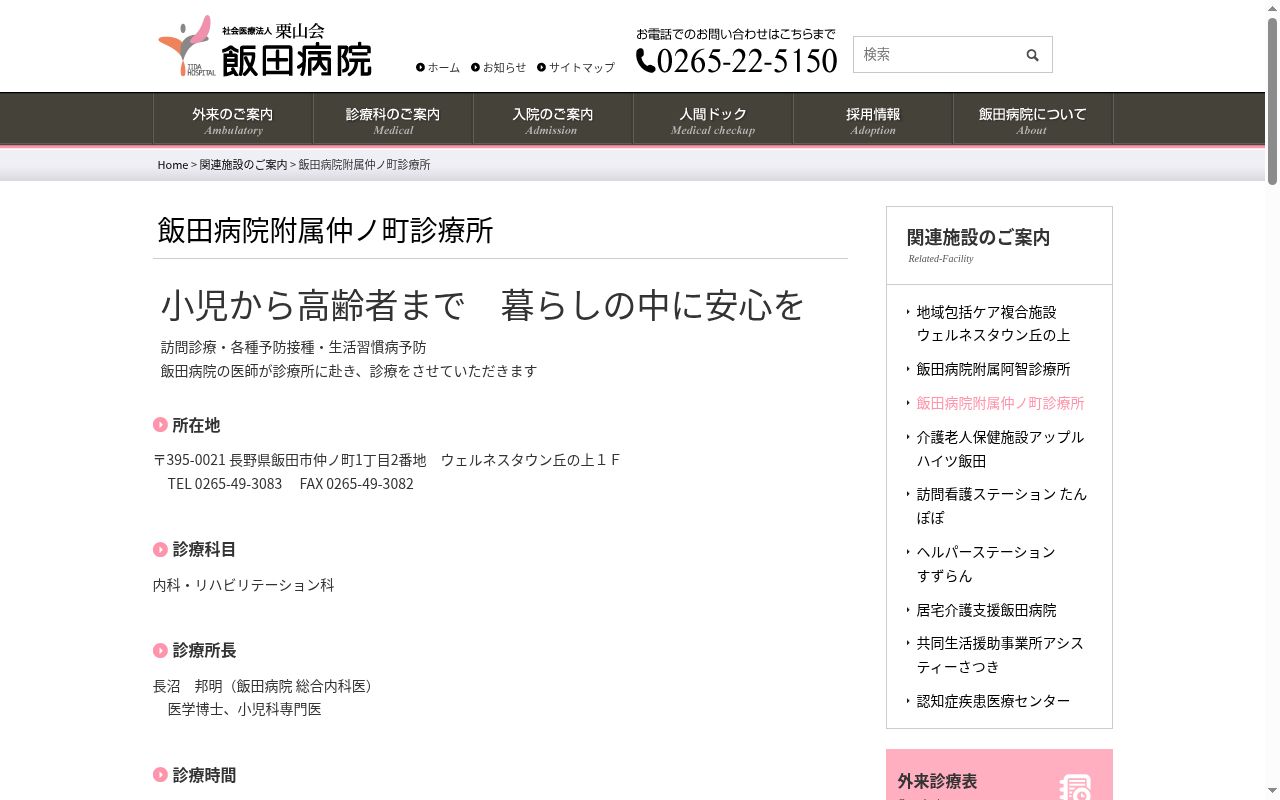Open 認知症疾患医療センター sidebar link
1280x800 pixels.
tap(993, 701)
